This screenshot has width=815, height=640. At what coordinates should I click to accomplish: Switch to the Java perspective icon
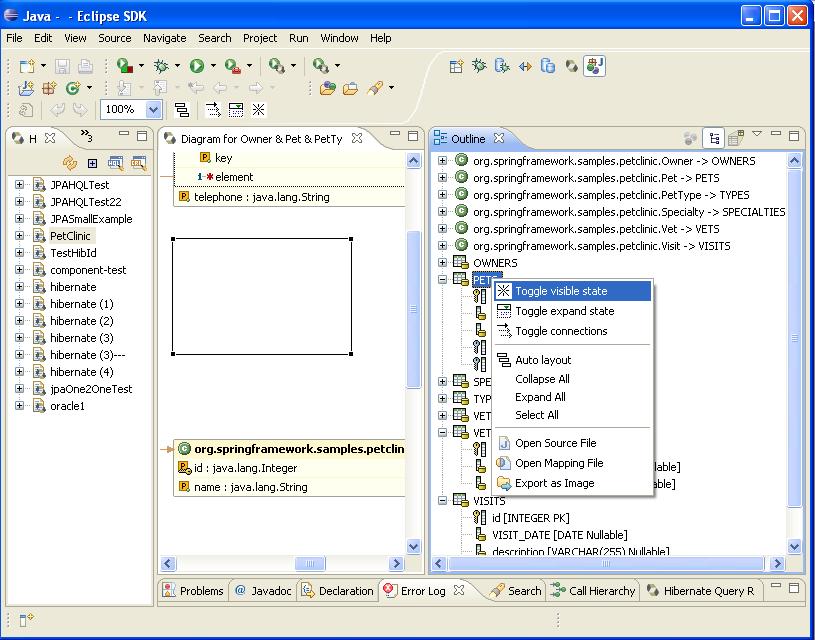click(x=595, y=66)
